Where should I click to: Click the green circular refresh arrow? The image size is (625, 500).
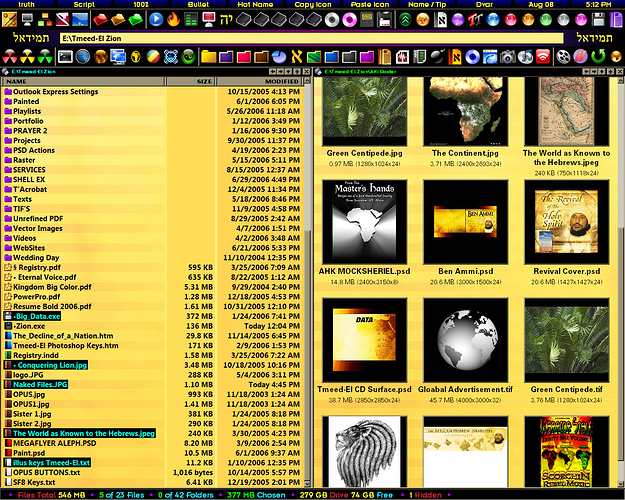(x=598, y=57)
